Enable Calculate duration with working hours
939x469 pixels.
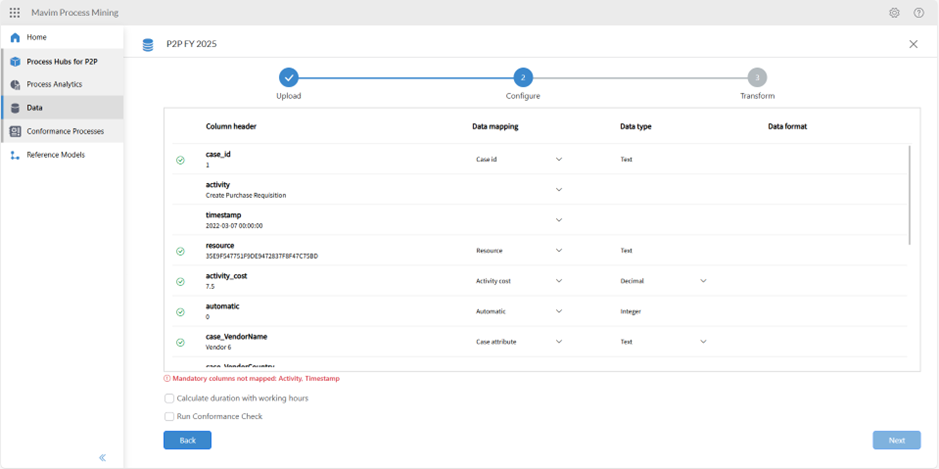(x=169, y=398)
